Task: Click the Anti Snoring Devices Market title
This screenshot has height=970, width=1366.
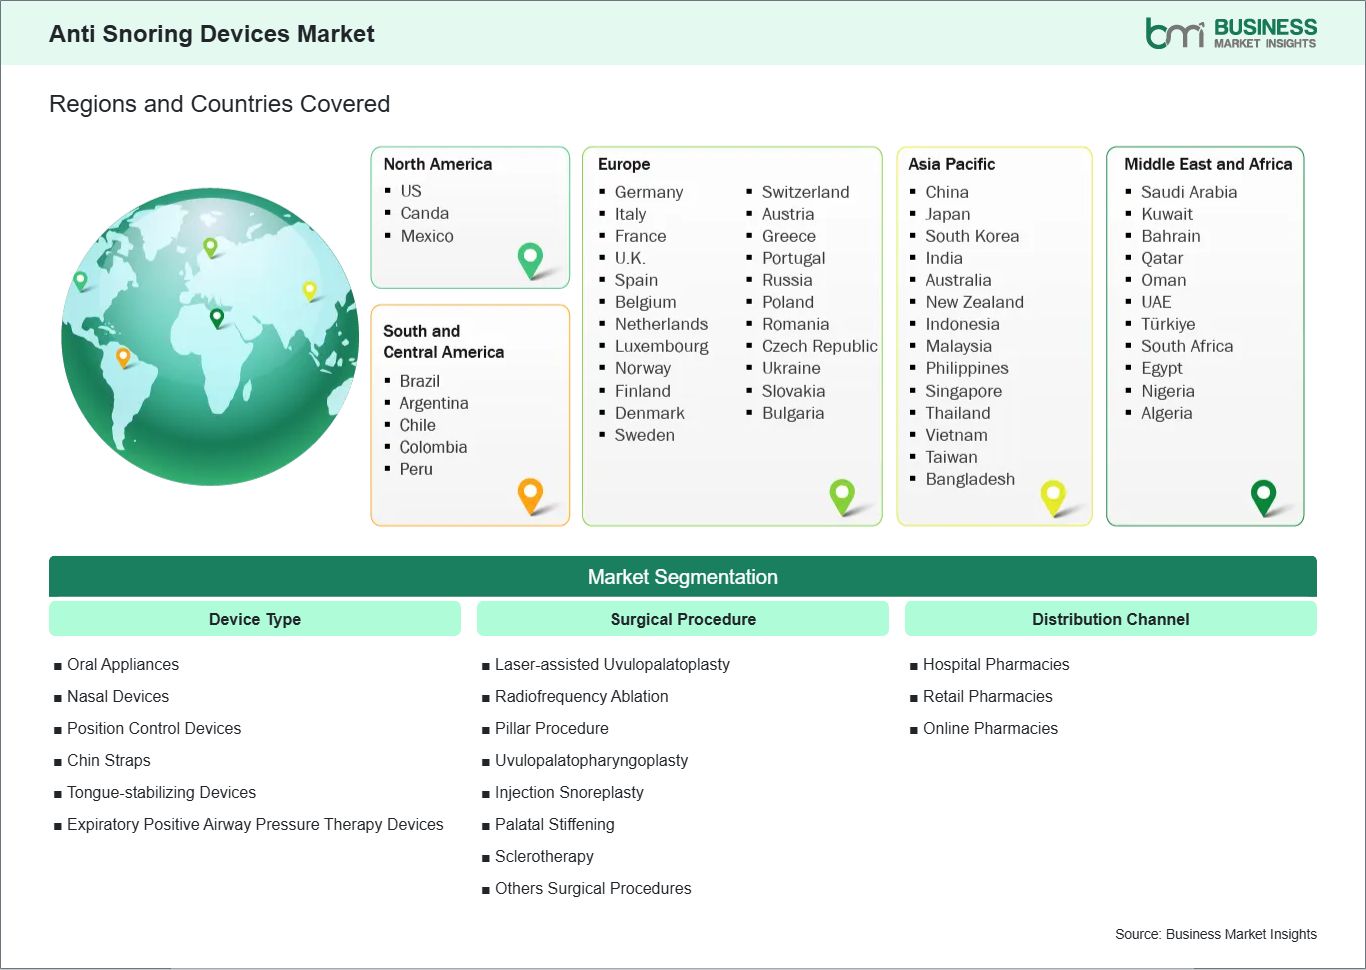Action: 212,33
